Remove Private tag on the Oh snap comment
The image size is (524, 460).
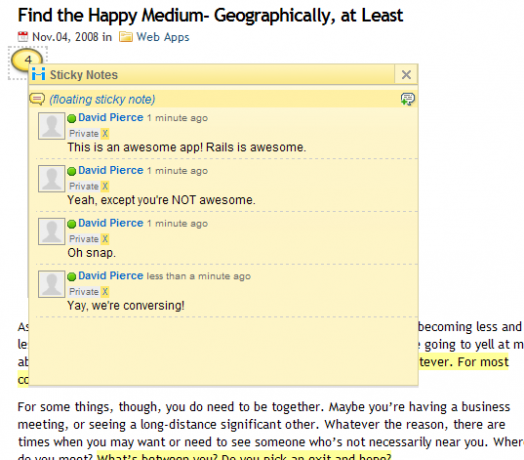point(105,239)
